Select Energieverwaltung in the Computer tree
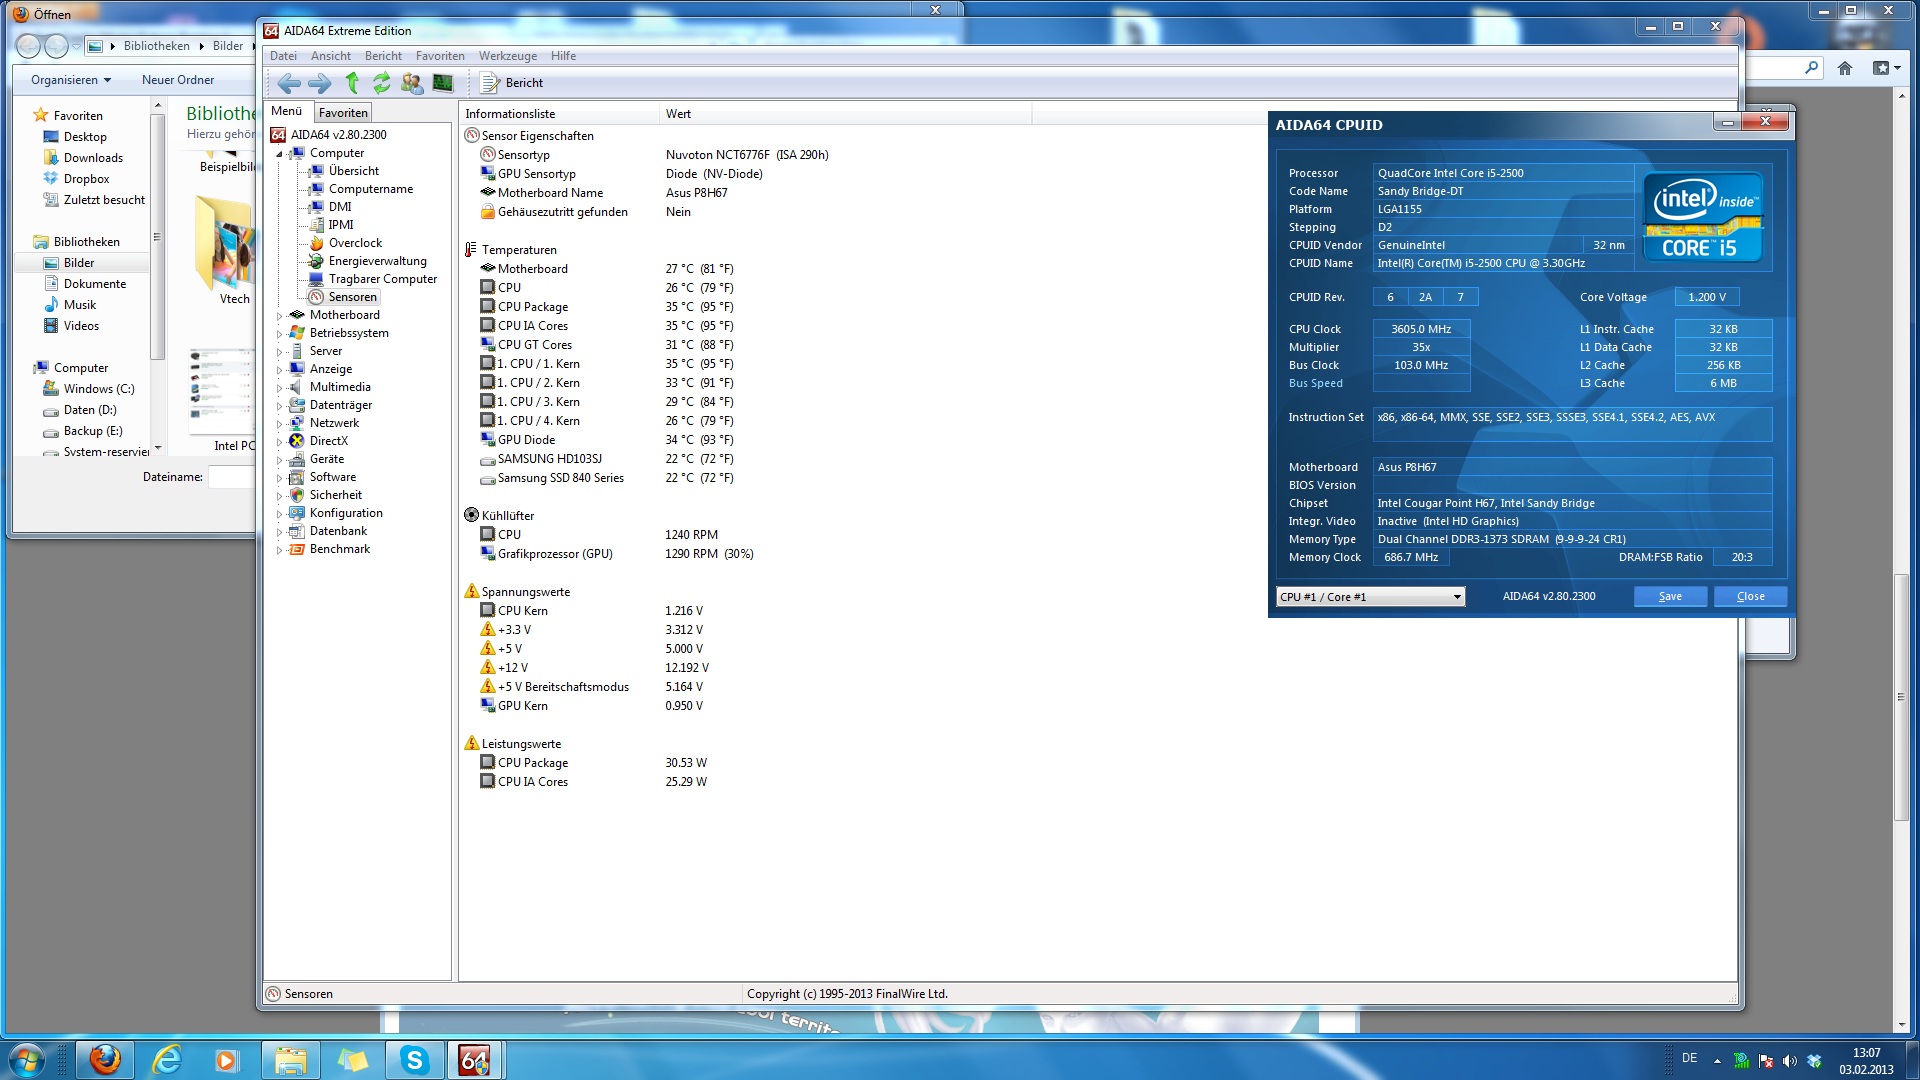 click(x=377, y=261)
